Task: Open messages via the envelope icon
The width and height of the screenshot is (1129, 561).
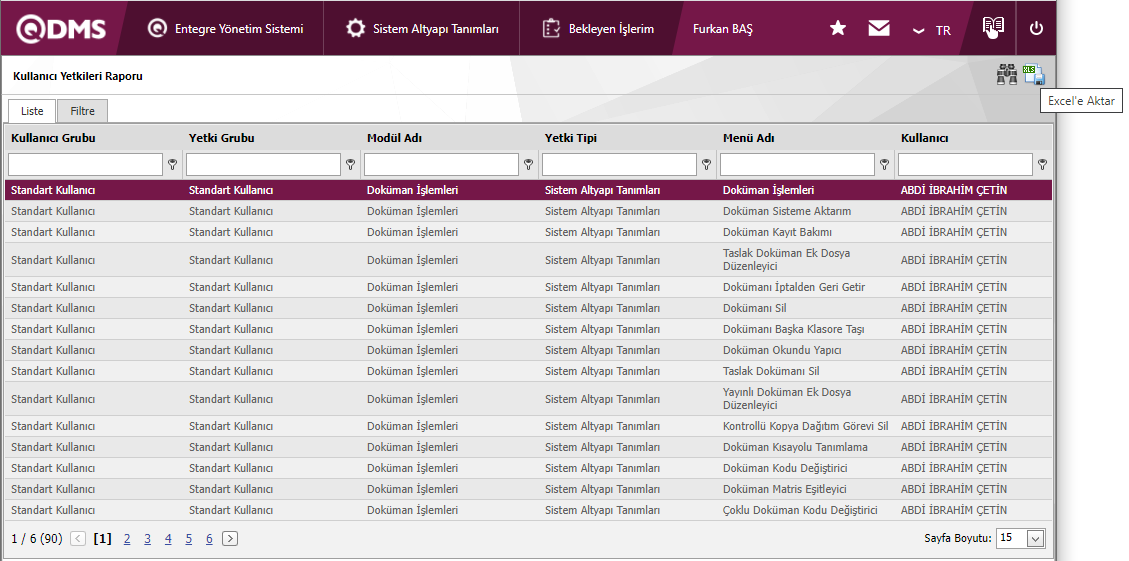Action: pos(879,29)
